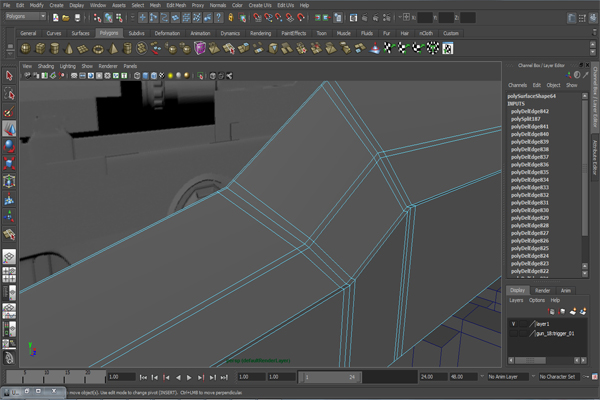Open the Options menu in Layer Editor
This screenshot has width=600, height=400.
coord(536,300)
